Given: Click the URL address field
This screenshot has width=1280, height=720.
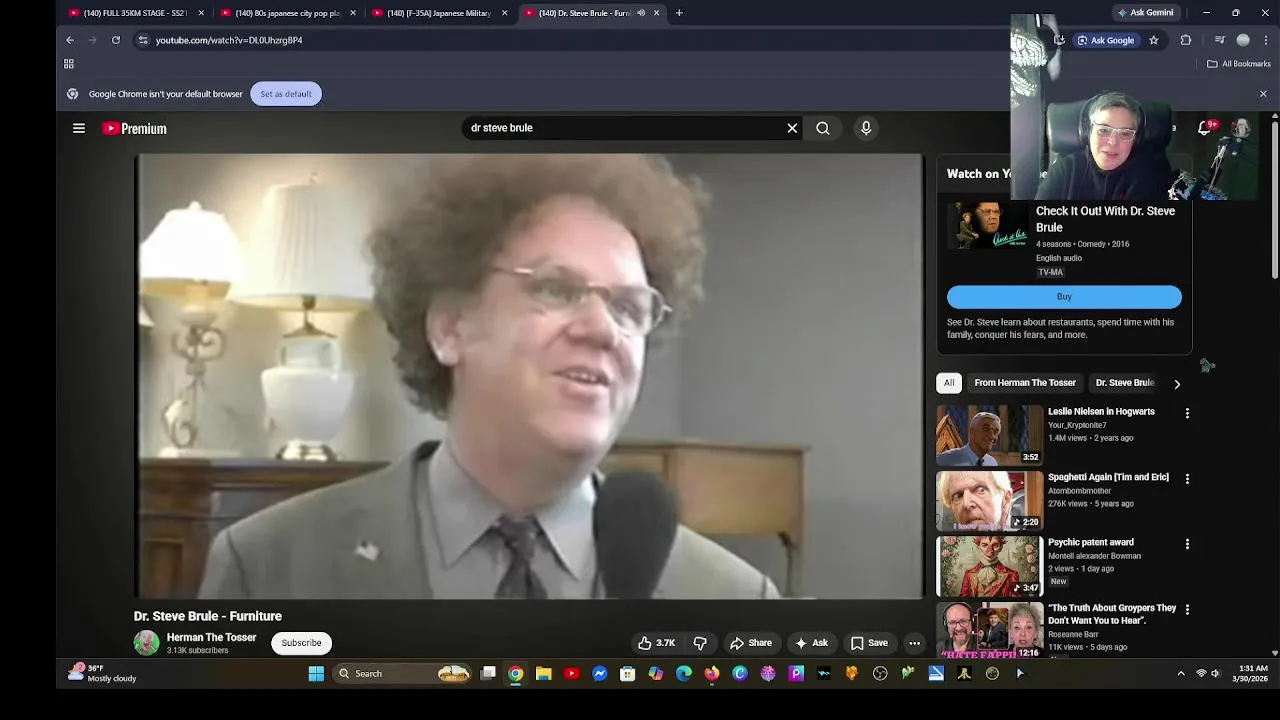Looking at the screenshot, I should click(590, 40).
